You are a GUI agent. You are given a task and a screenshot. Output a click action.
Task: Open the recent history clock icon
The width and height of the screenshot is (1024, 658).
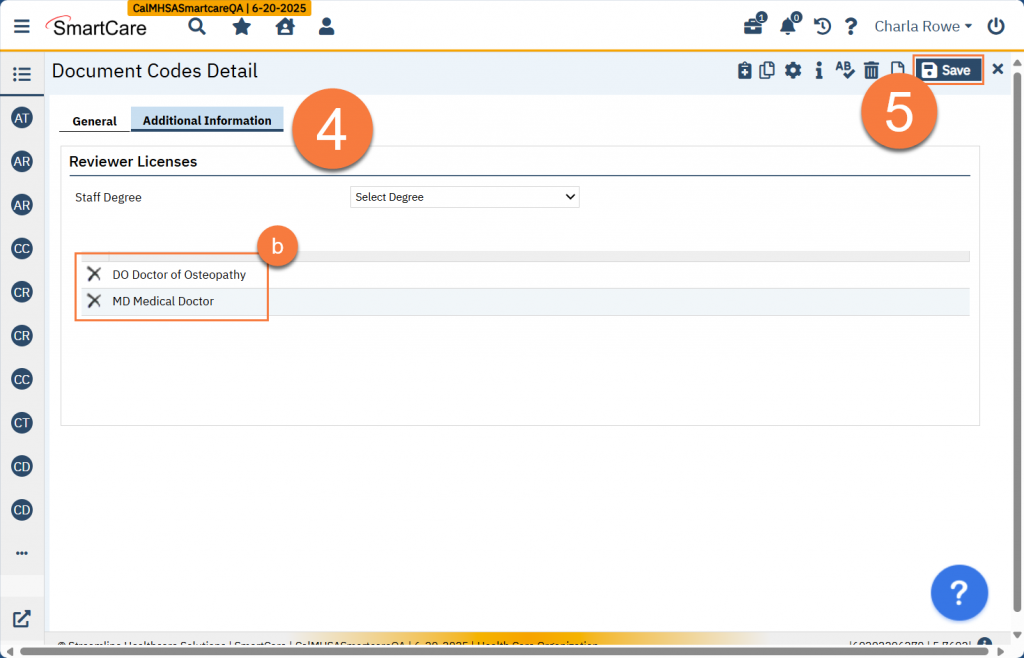click(x=822, y=27)
